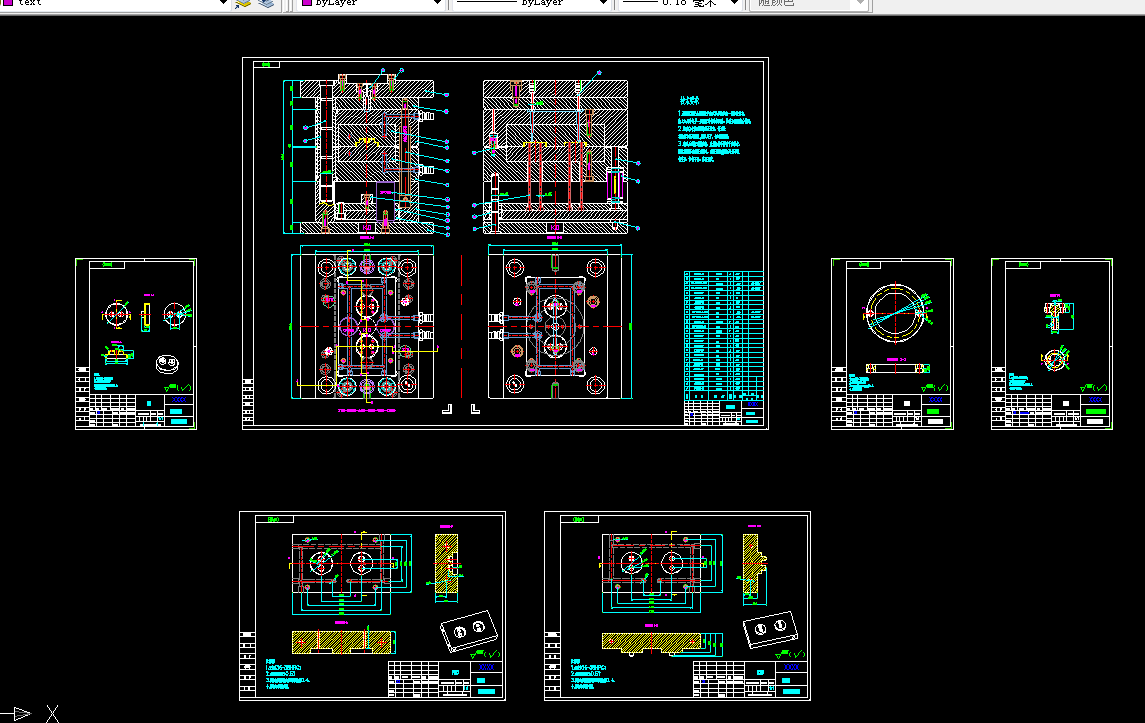Select the upper-left mold section view

click(x=367, y=155)
